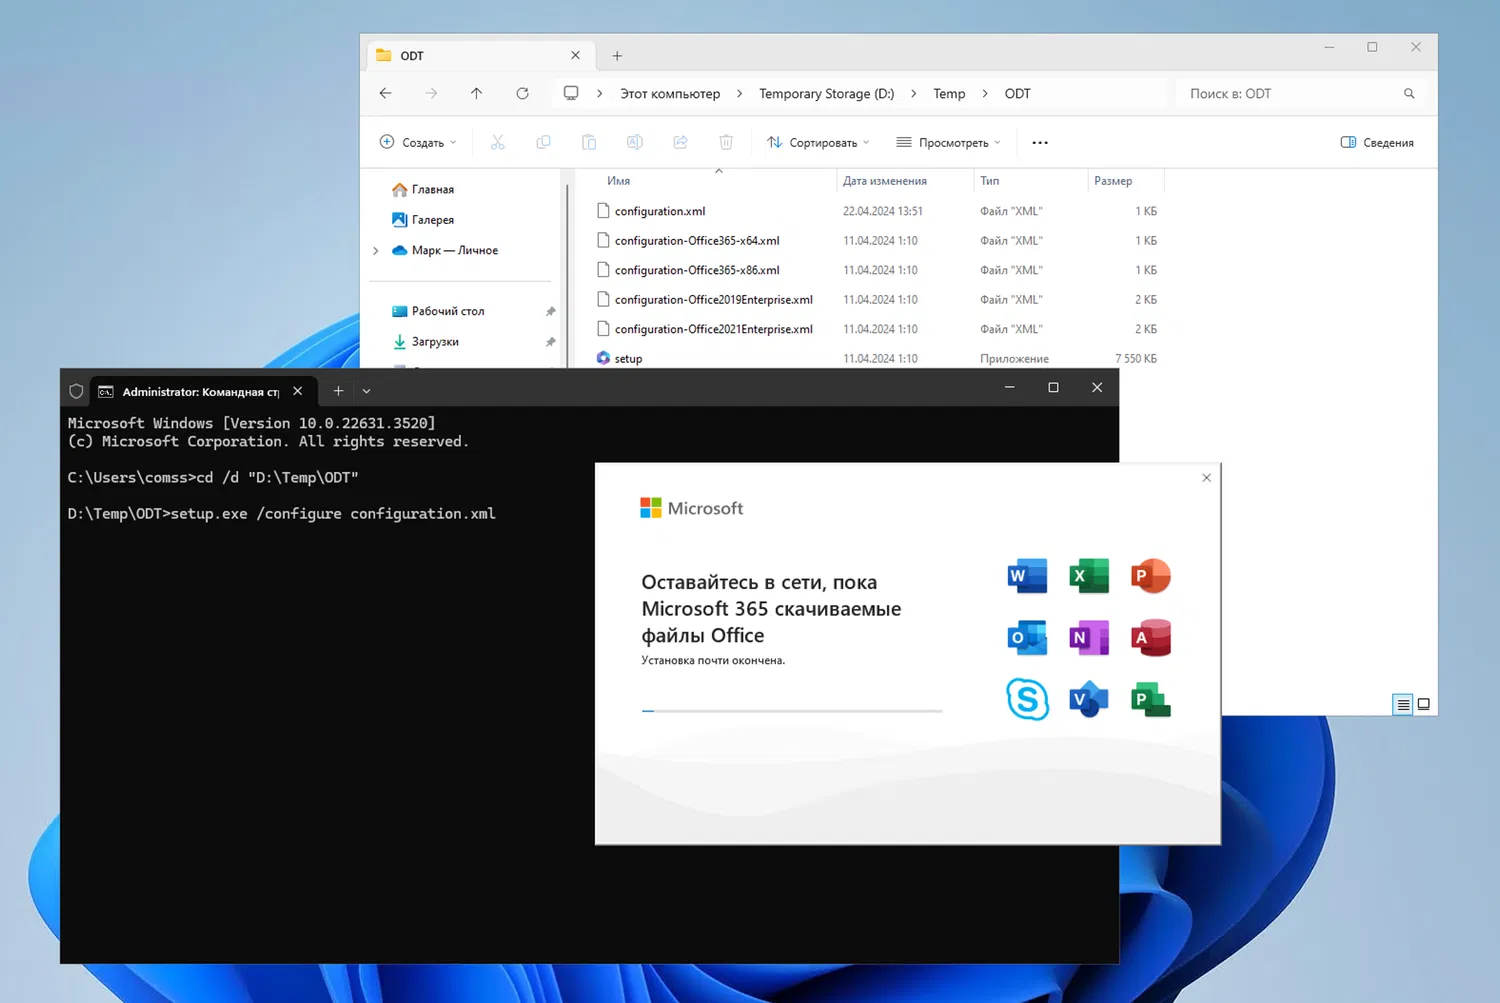Open the Просмотреть view dropdown
The height and width of the screenshot is (1003, 1500).
[x=948, y=142]
